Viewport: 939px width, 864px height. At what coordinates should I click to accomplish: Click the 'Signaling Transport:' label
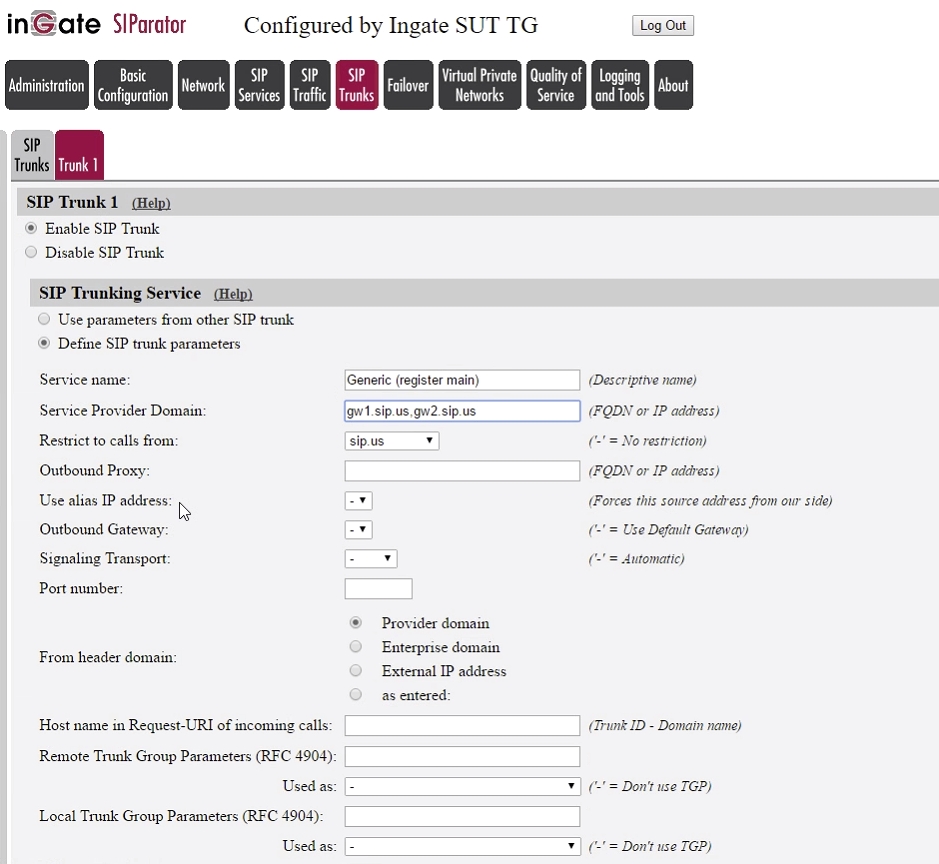click(105, 559)
